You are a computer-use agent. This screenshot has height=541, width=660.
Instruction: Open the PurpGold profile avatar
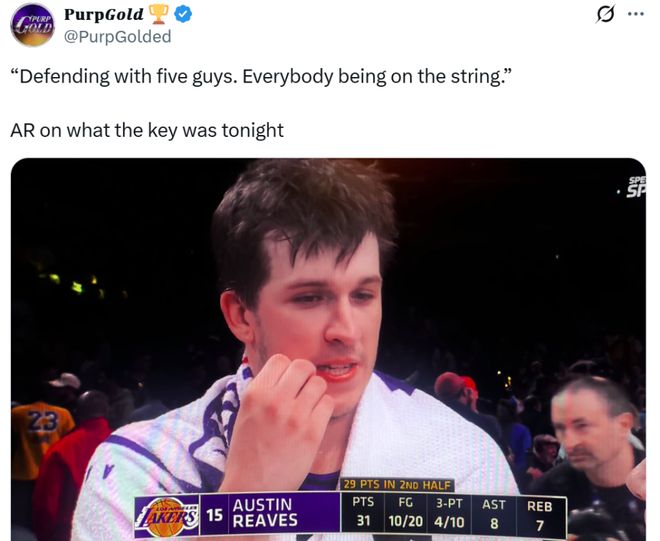click(x=33, y=24)
